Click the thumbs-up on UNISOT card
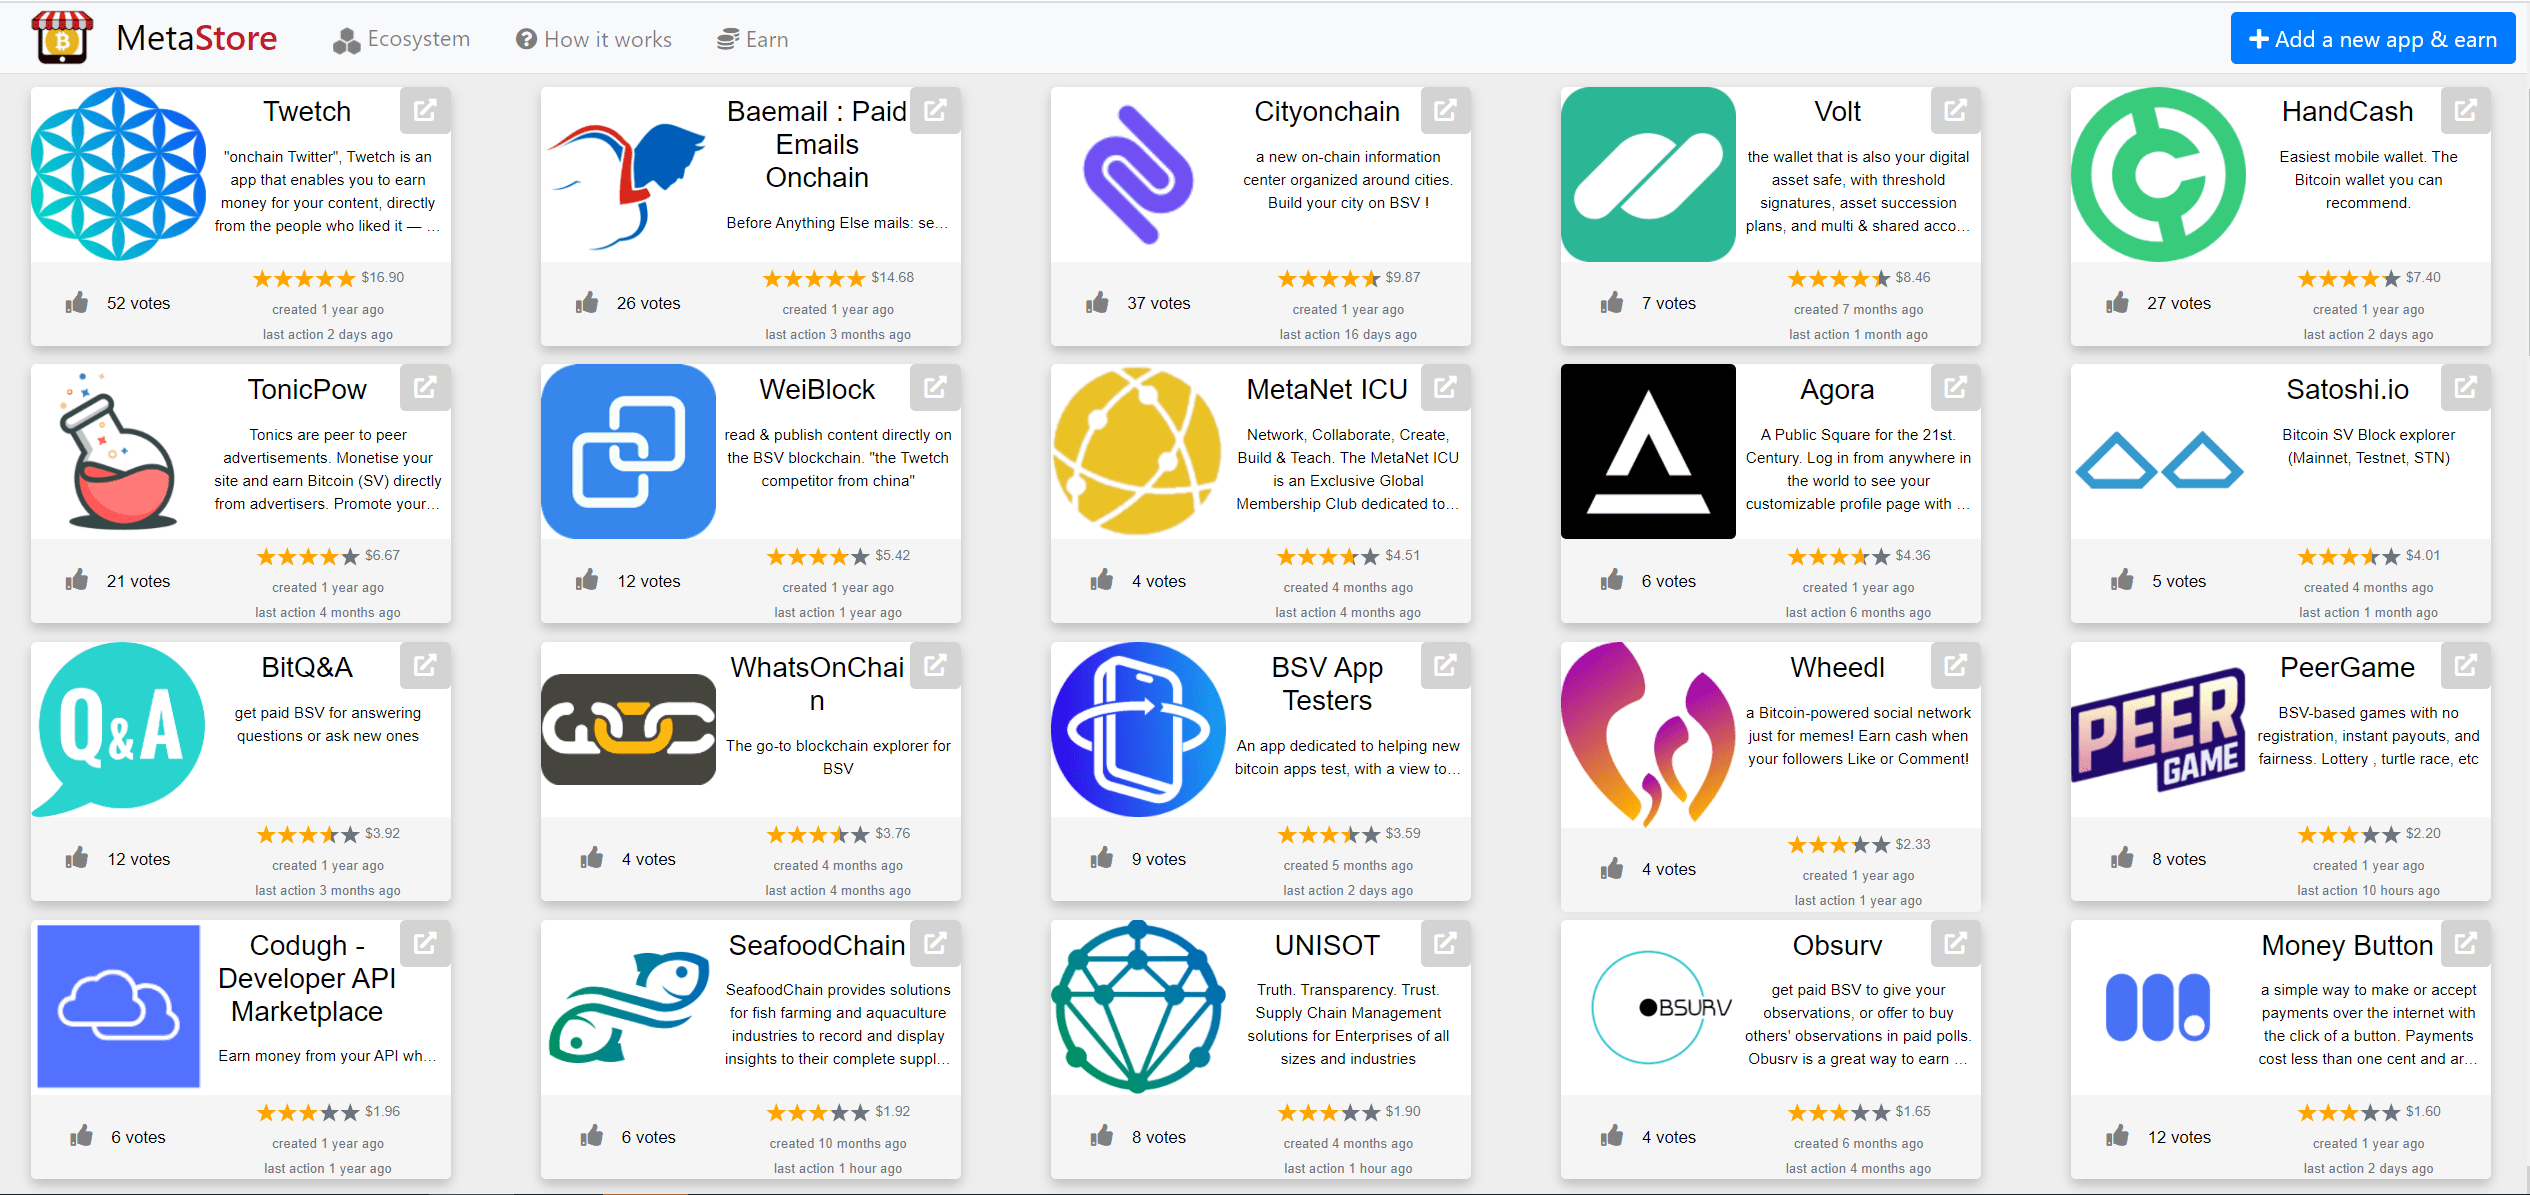 click(1102, 1136)
